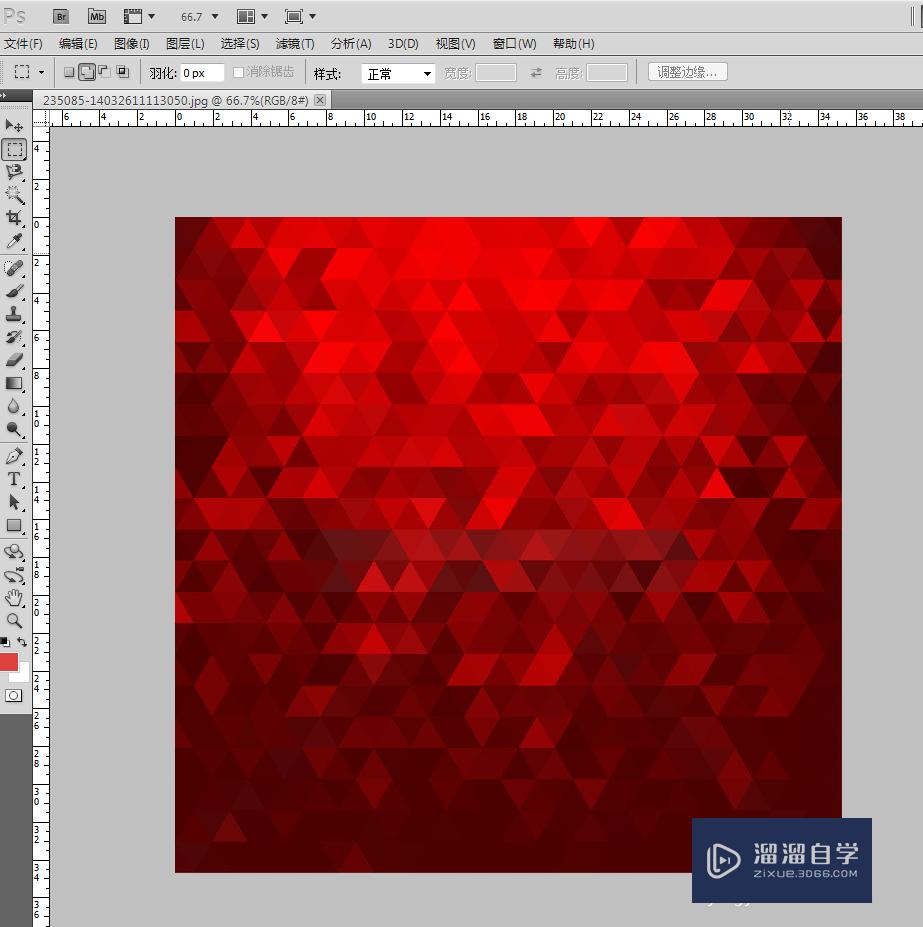Toggle the anti-alias checkbox

(x=238, y=72)
